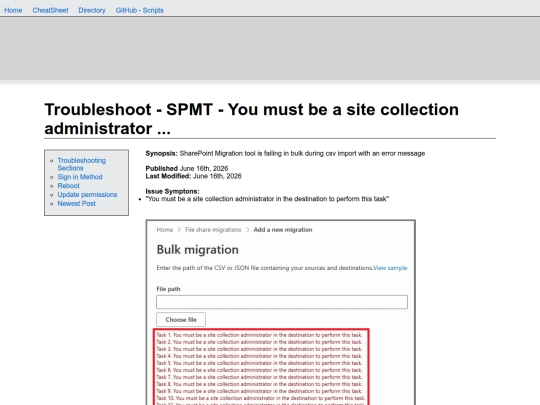Open the Home navigation link
540x405 pixels.
[x=13, y=10]
